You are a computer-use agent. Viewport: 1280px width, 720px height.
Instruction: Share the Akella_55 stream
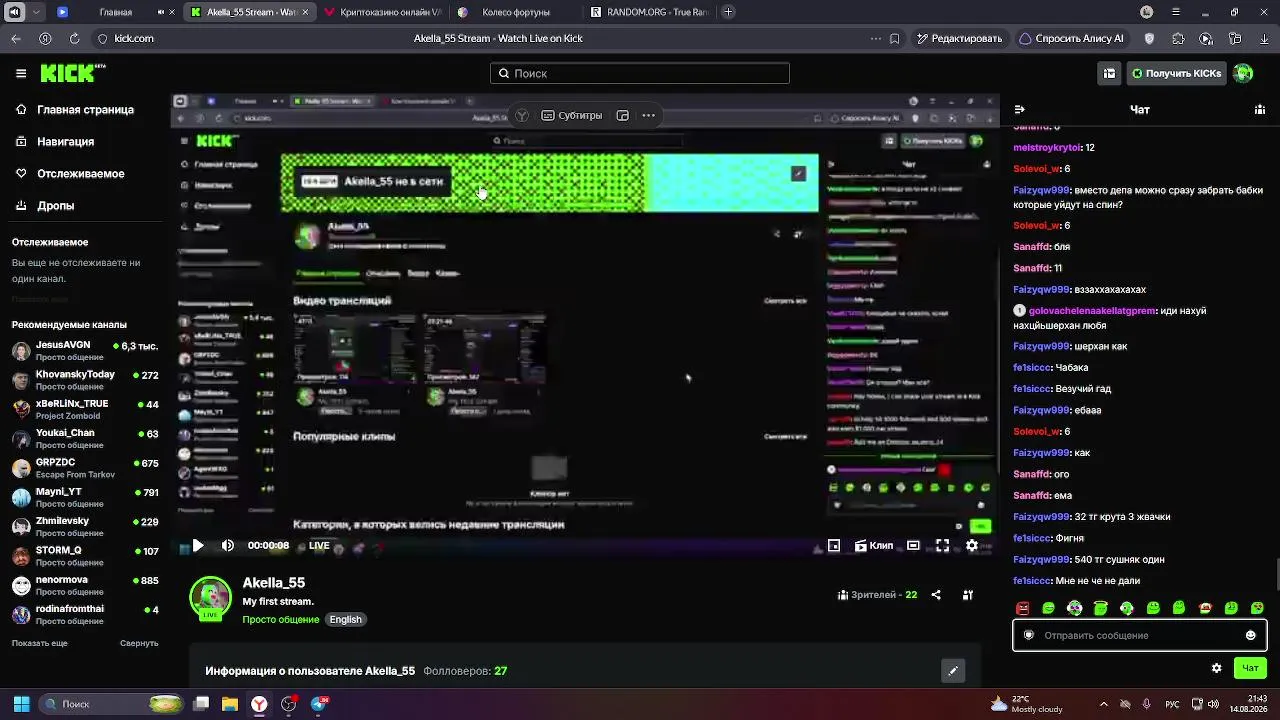(936, 595)
